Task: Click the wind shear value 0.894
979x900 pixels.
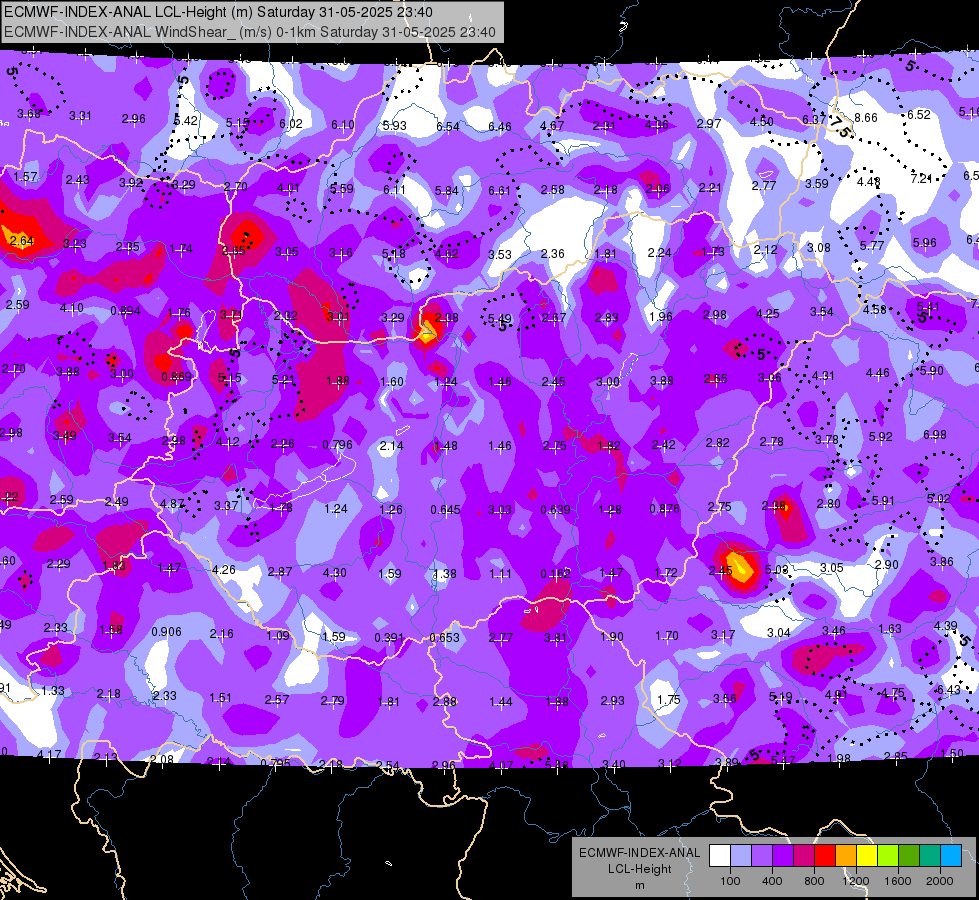Action: coord(125,310)
